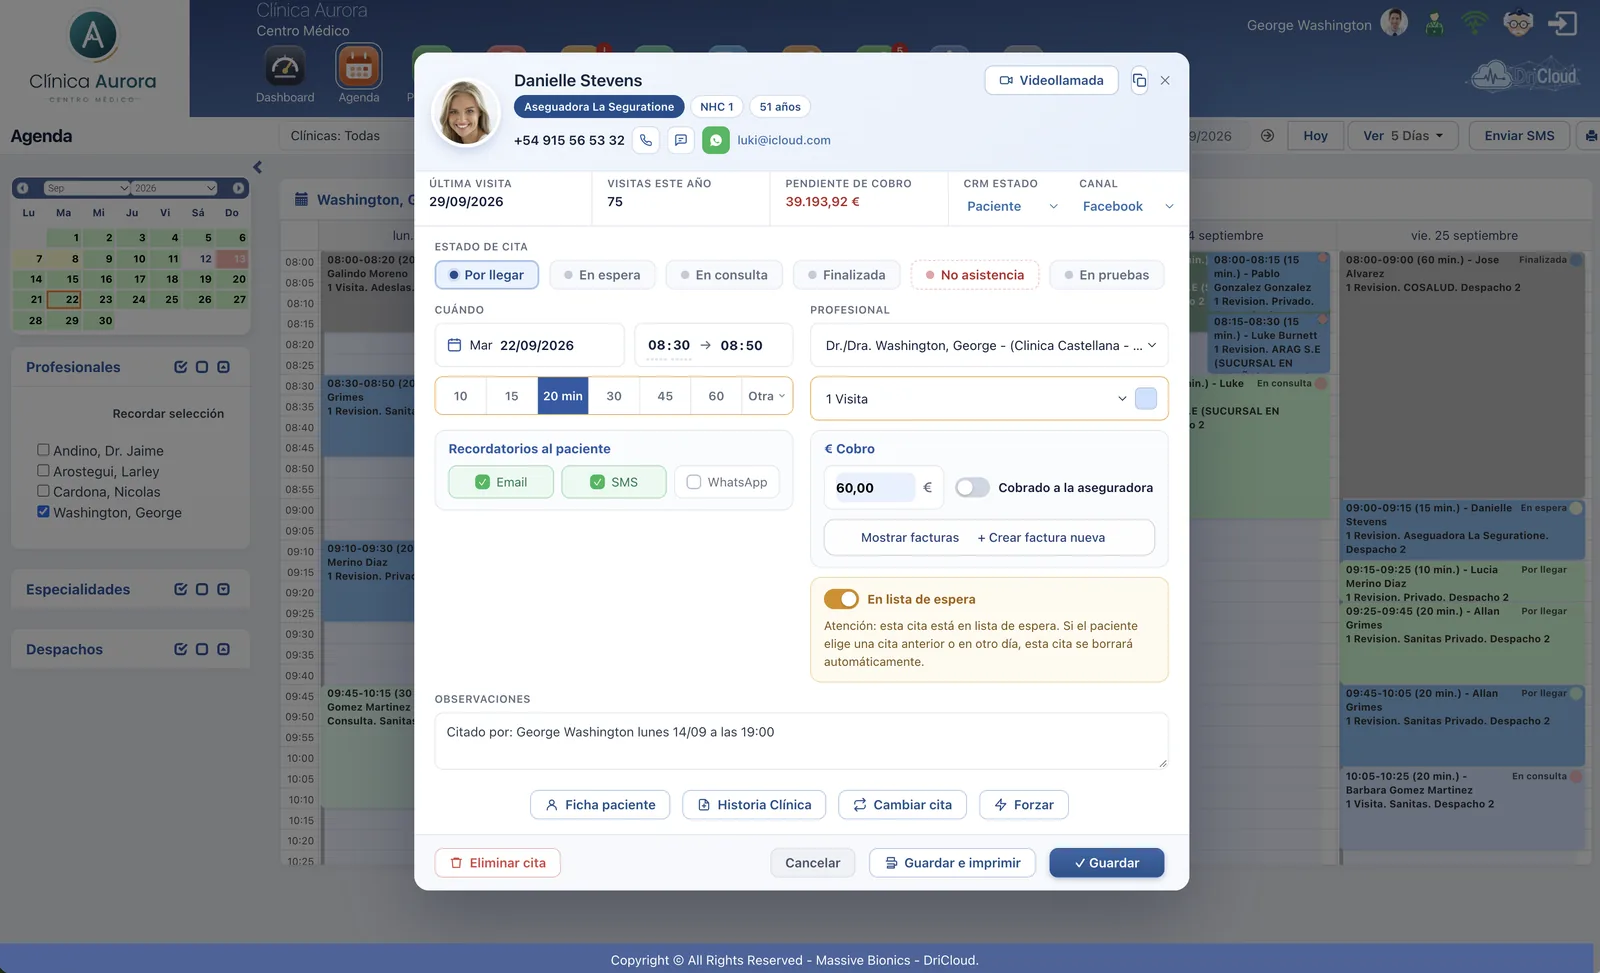
Task: Toggle the Cobrado a la aseguradora switch
Action: [972, 487]
